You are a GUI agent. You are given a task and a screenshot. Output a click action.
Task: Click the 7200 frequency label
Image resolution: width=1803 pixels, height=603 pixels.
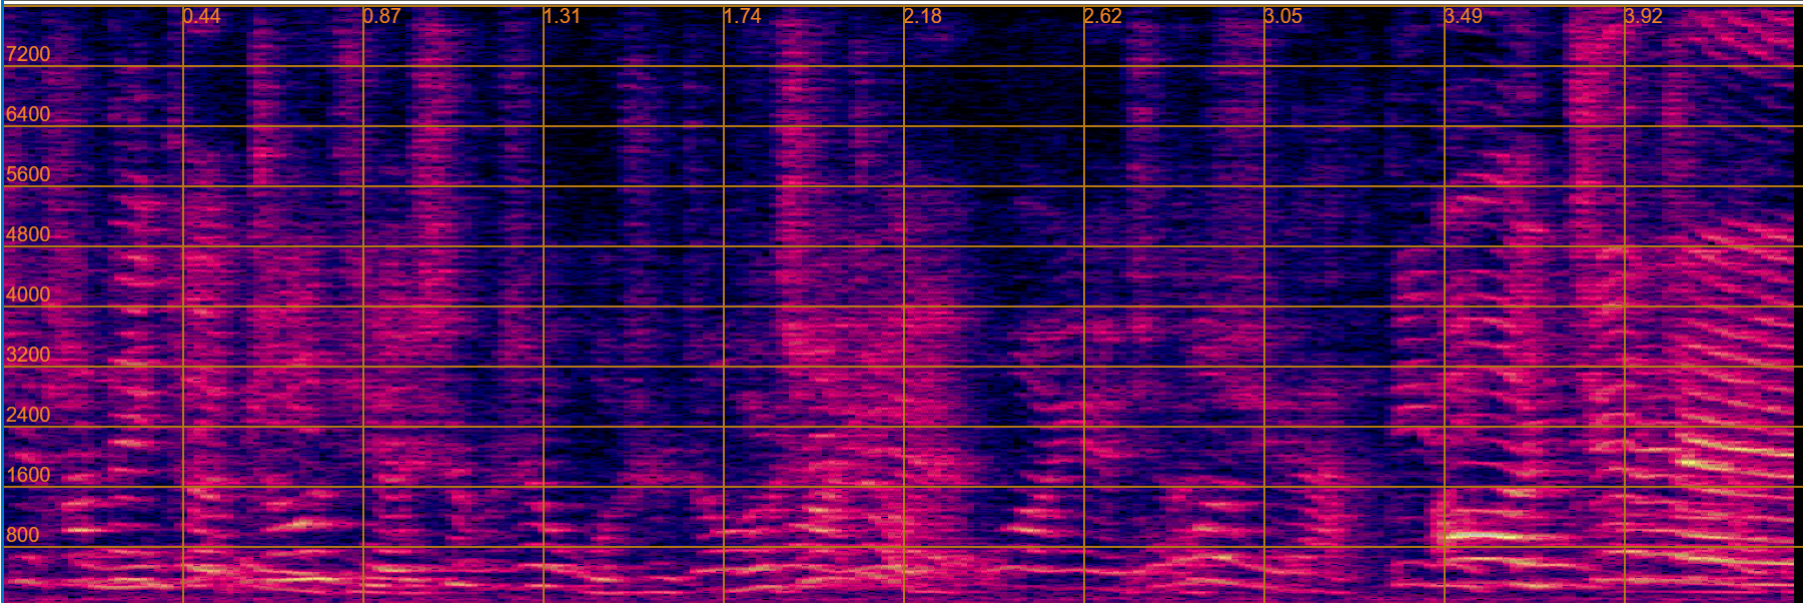28,54
